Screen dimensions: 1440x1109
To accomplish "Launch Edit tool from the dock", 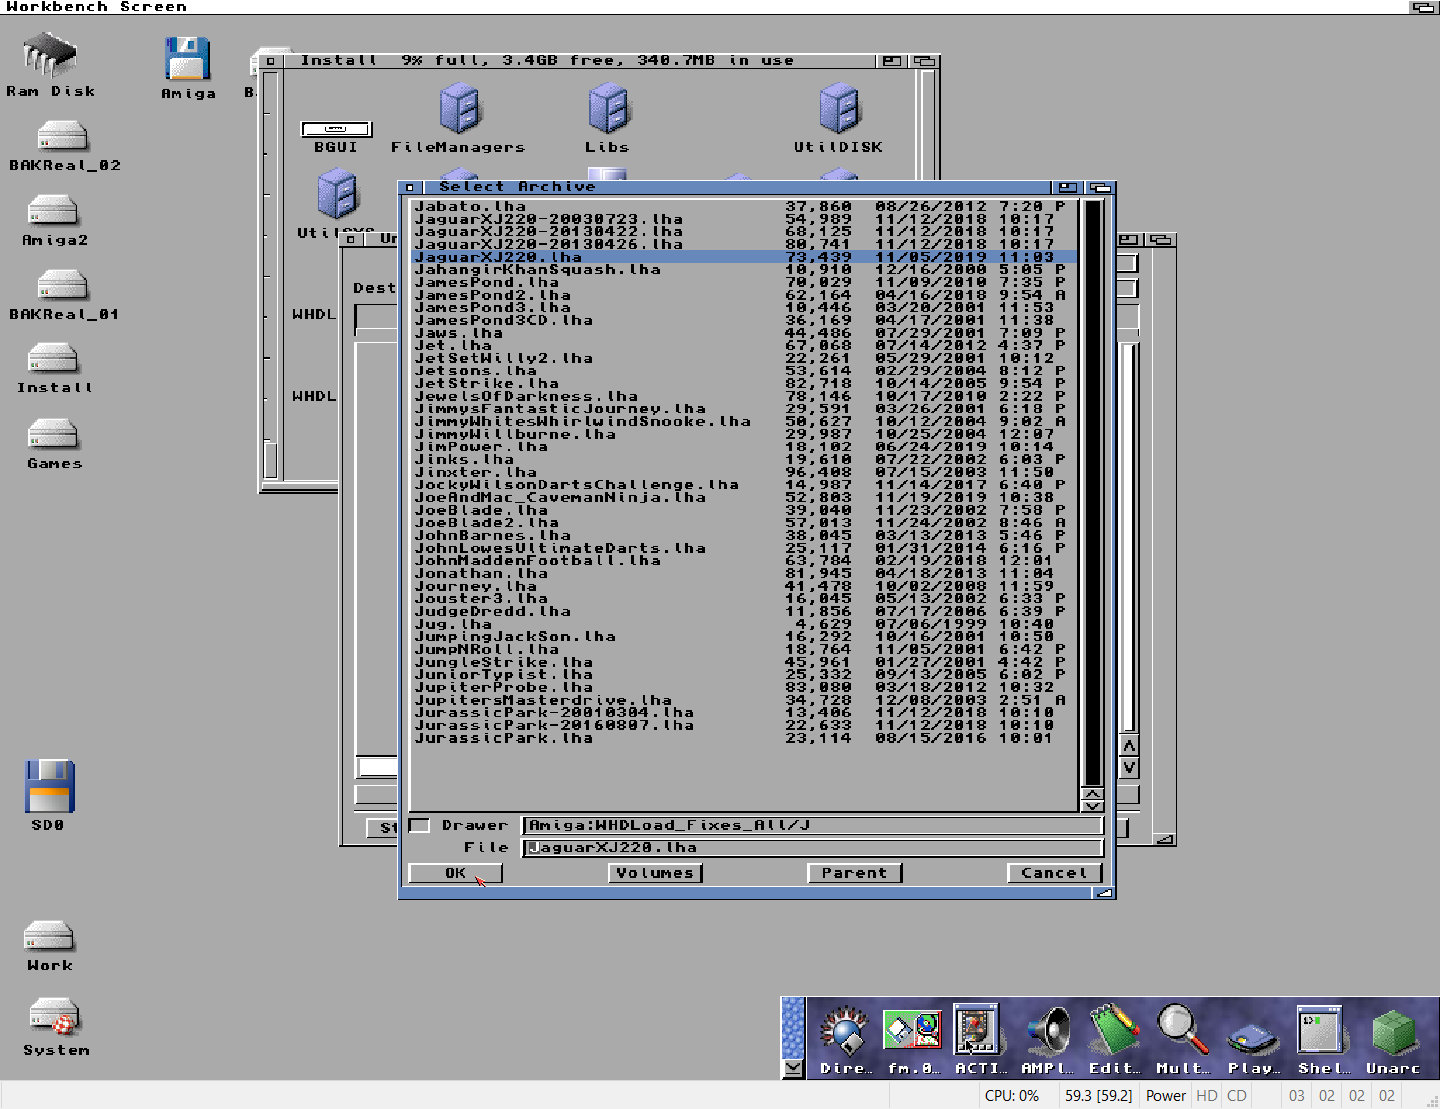I will 1114,1030.
